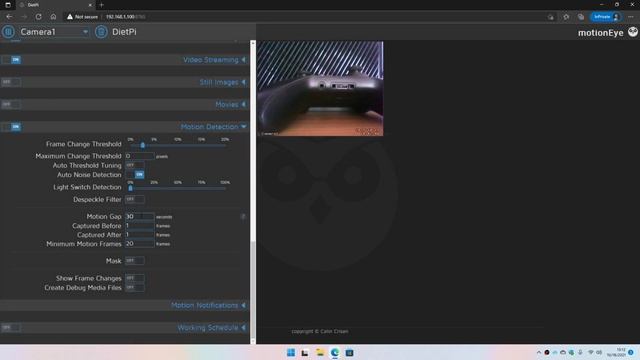Click the Calin Crisan copyright link

334,331
